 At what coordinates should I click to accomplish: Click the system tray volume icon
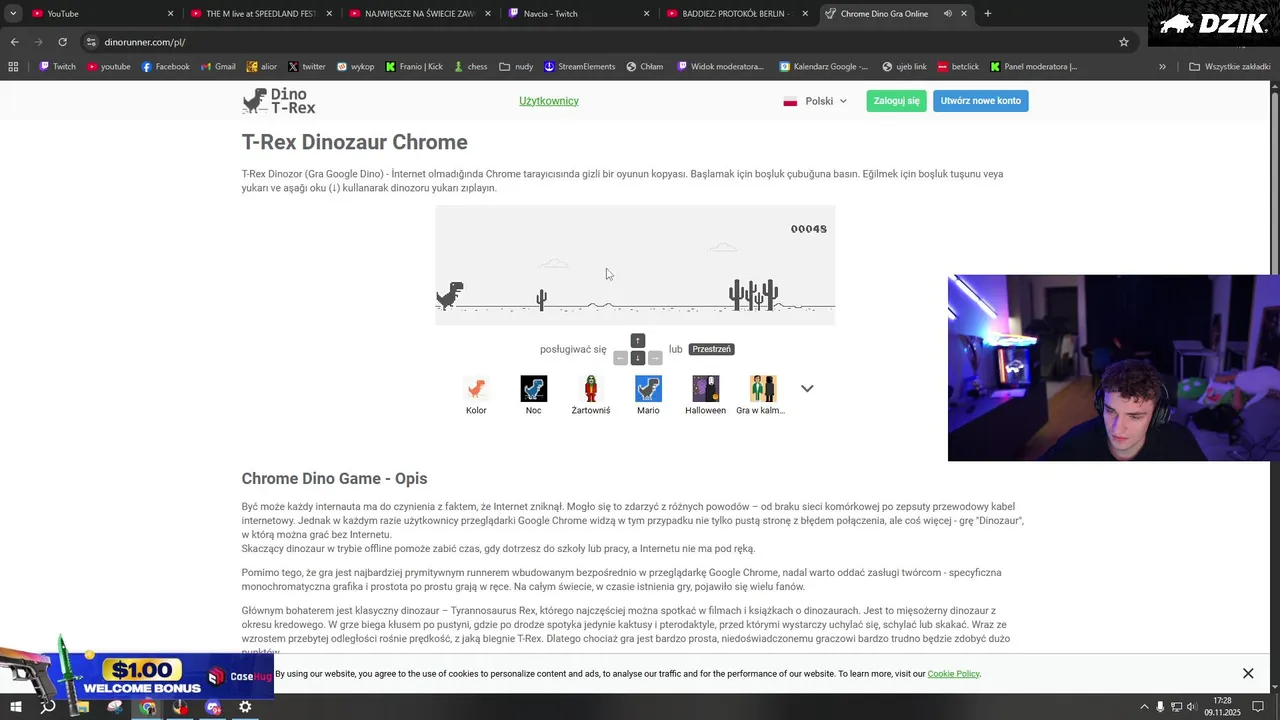[x=1192, y=707]
